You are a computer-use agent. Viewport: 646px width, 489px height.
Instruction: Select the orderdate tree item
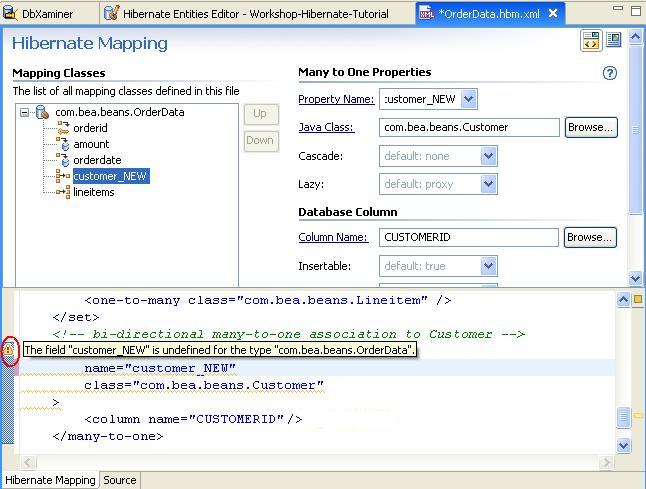tap(97, 160)
